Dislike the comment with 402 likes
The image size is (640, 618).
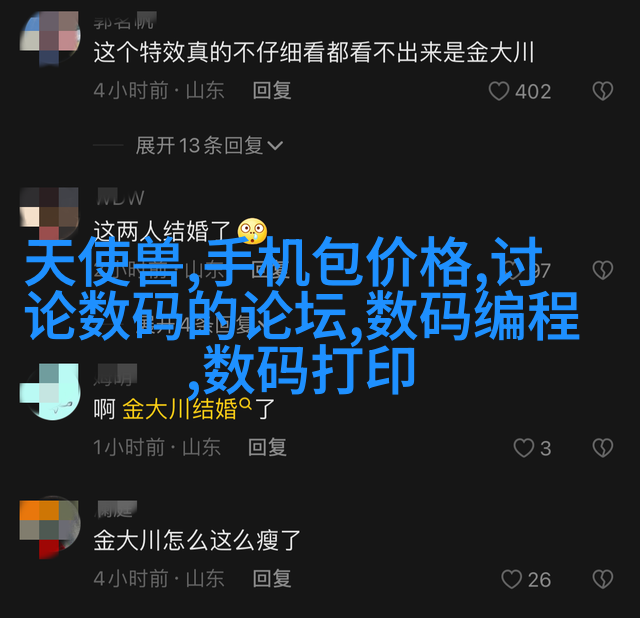[603, 91]
